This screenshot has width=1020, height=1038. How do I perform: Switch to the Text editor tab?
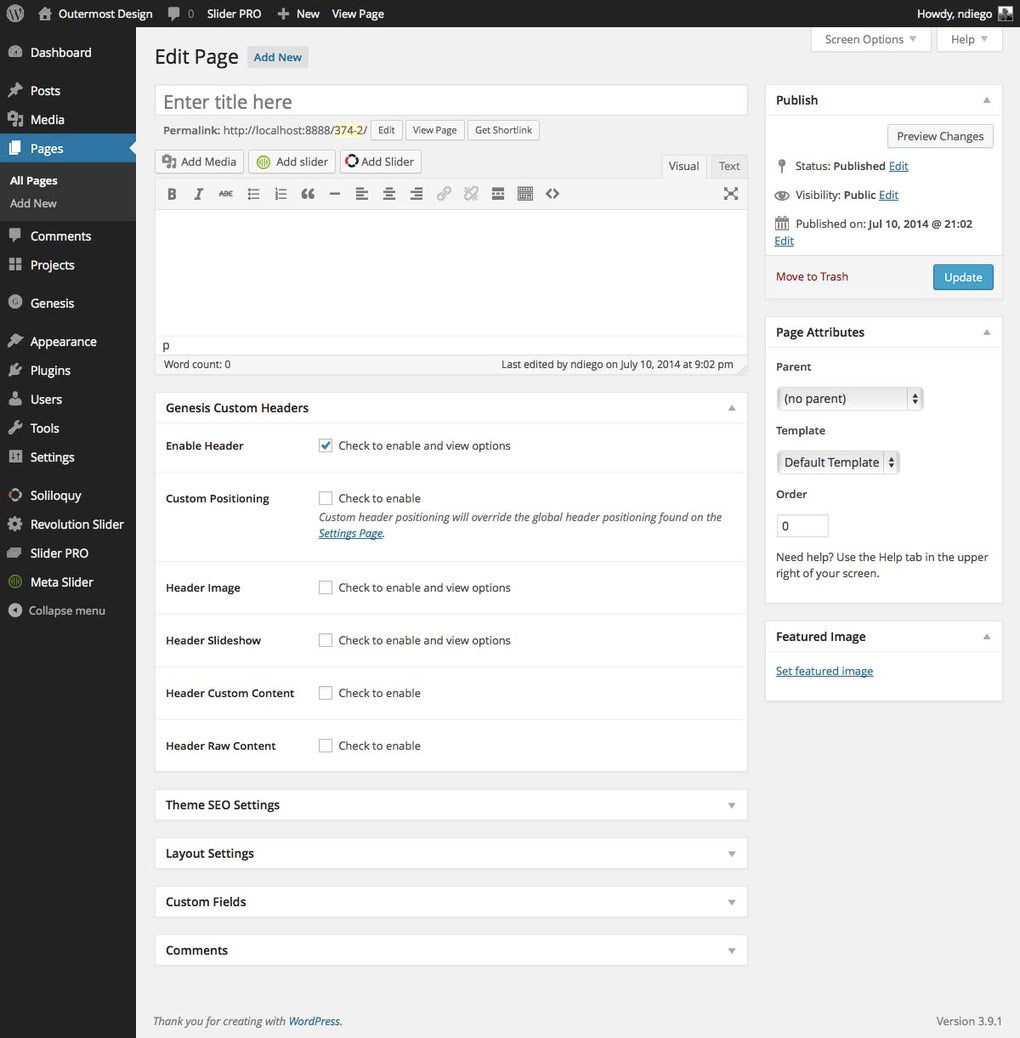[x=729, y=166]
